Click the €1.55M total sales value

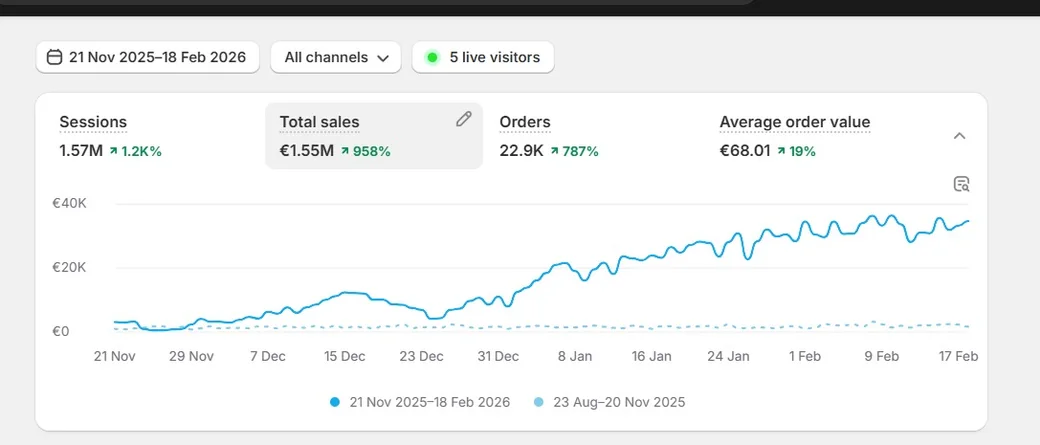click(x=306, y=151)
